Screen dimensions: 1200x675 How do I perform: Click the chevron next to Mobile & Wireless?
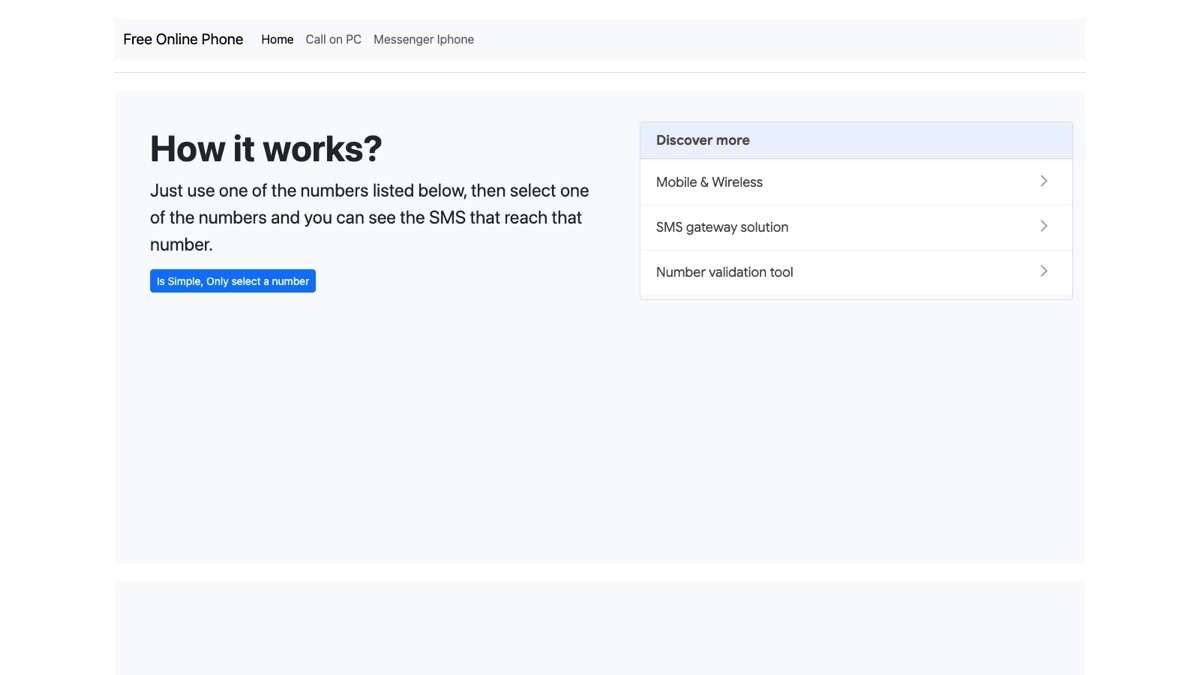click(x=1043, y=181)
